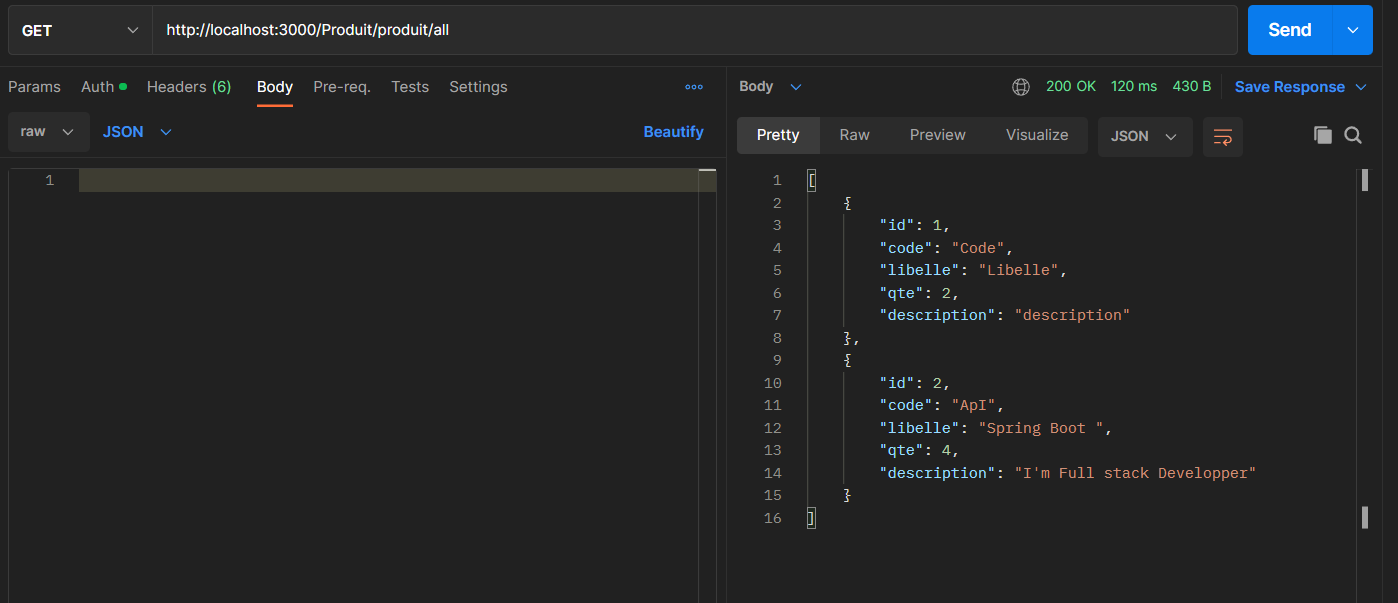Open the response JSON format selector

pos(1144,135)
